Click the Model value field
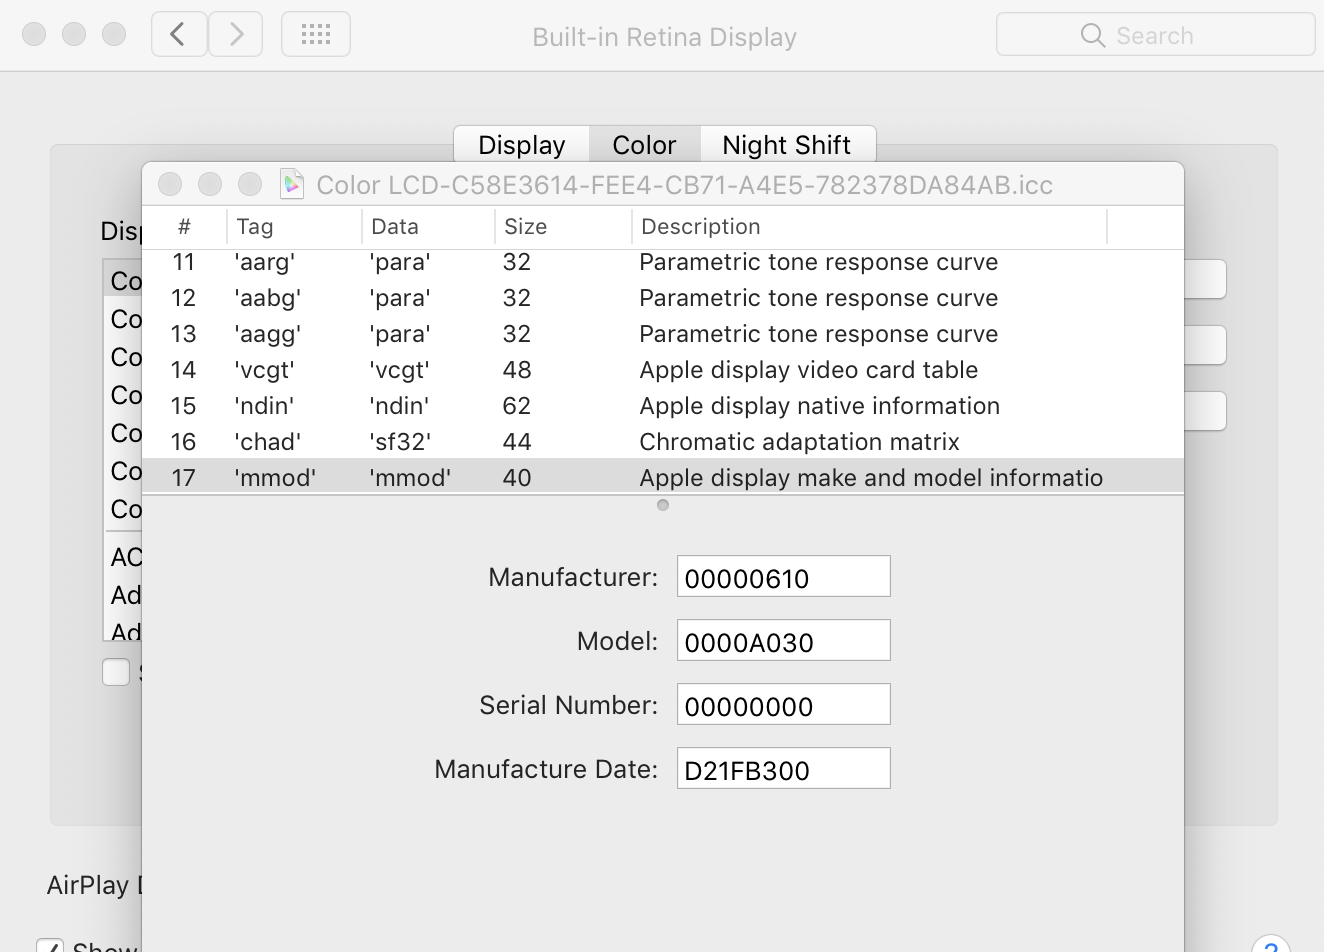This screenshot has width=1324, height=952. 783,641
